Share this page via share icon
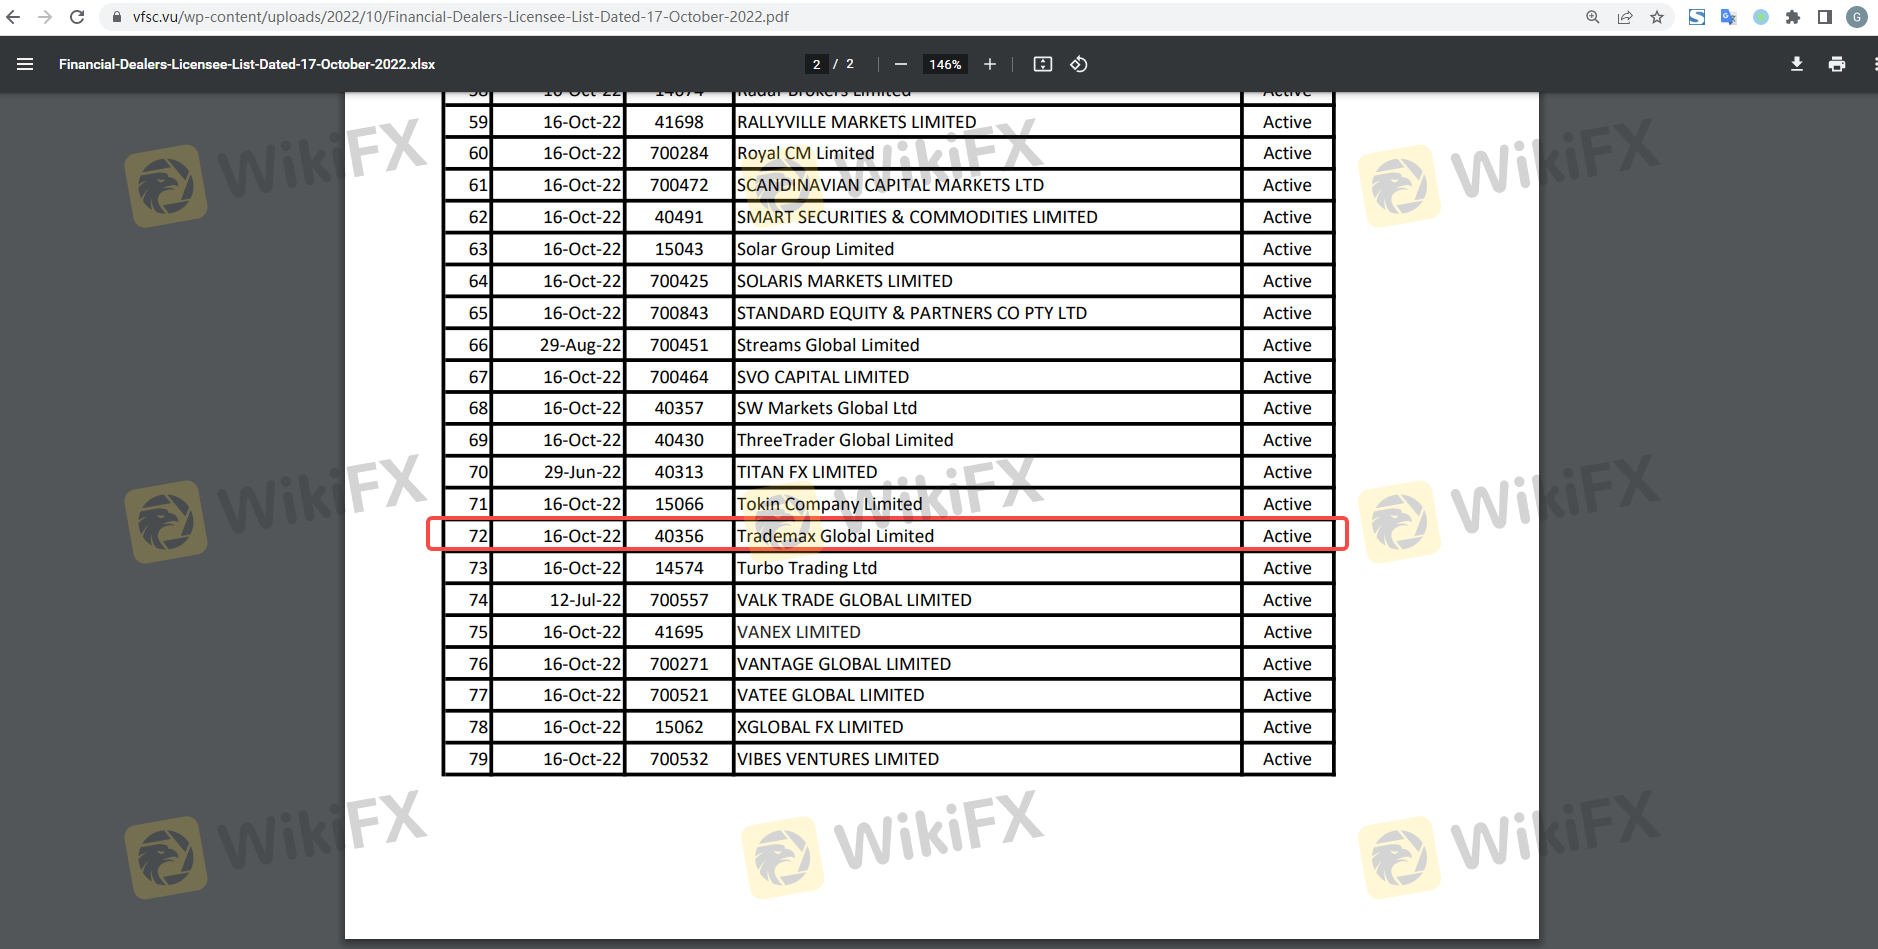 (x=1625, y=17)
